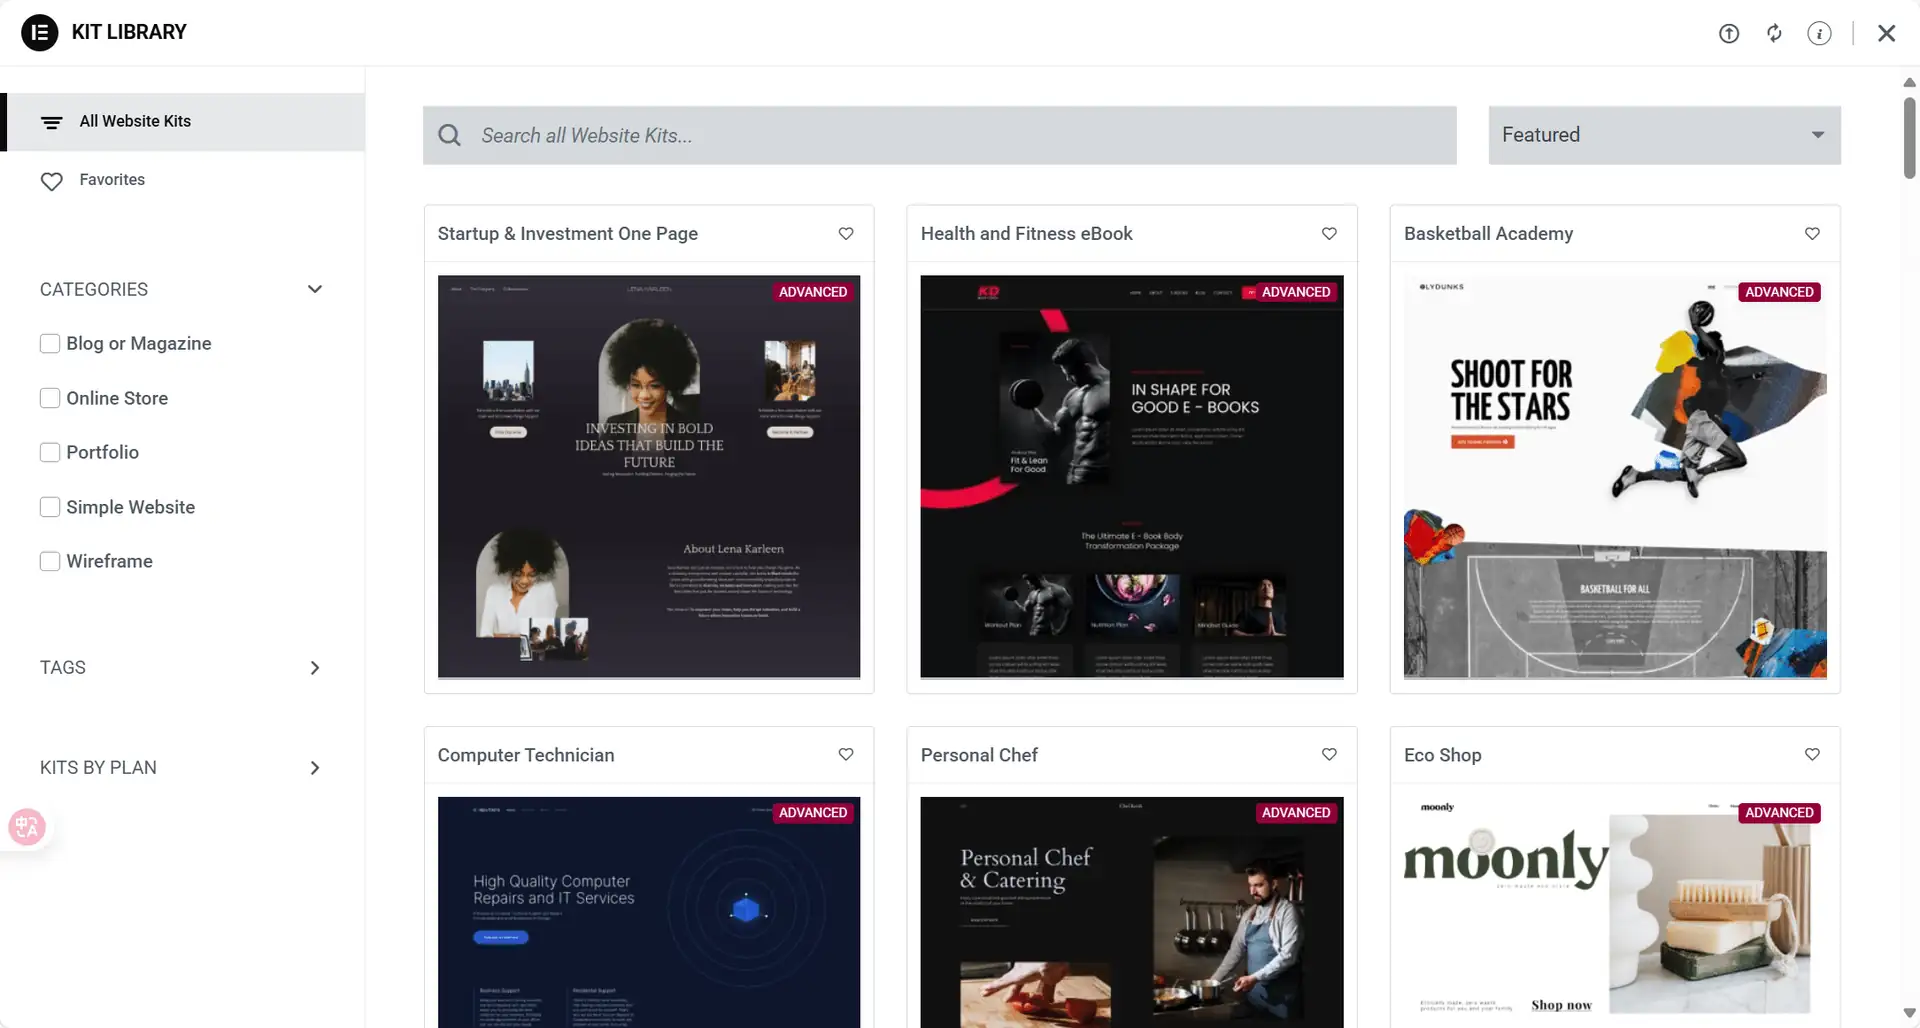Collapse the Categories section
This screenshot has height=1028, width=1920.
click(315, 289)
